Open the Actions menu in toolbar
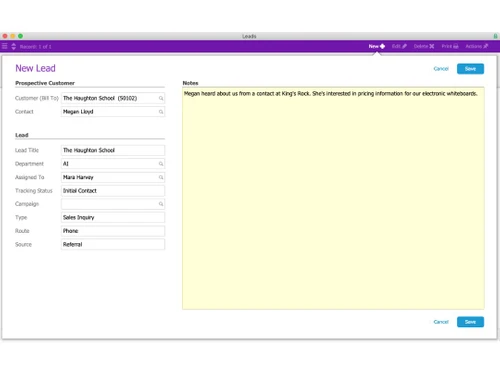The height and width of the screenshot is (375, 500). pos(477,46)
